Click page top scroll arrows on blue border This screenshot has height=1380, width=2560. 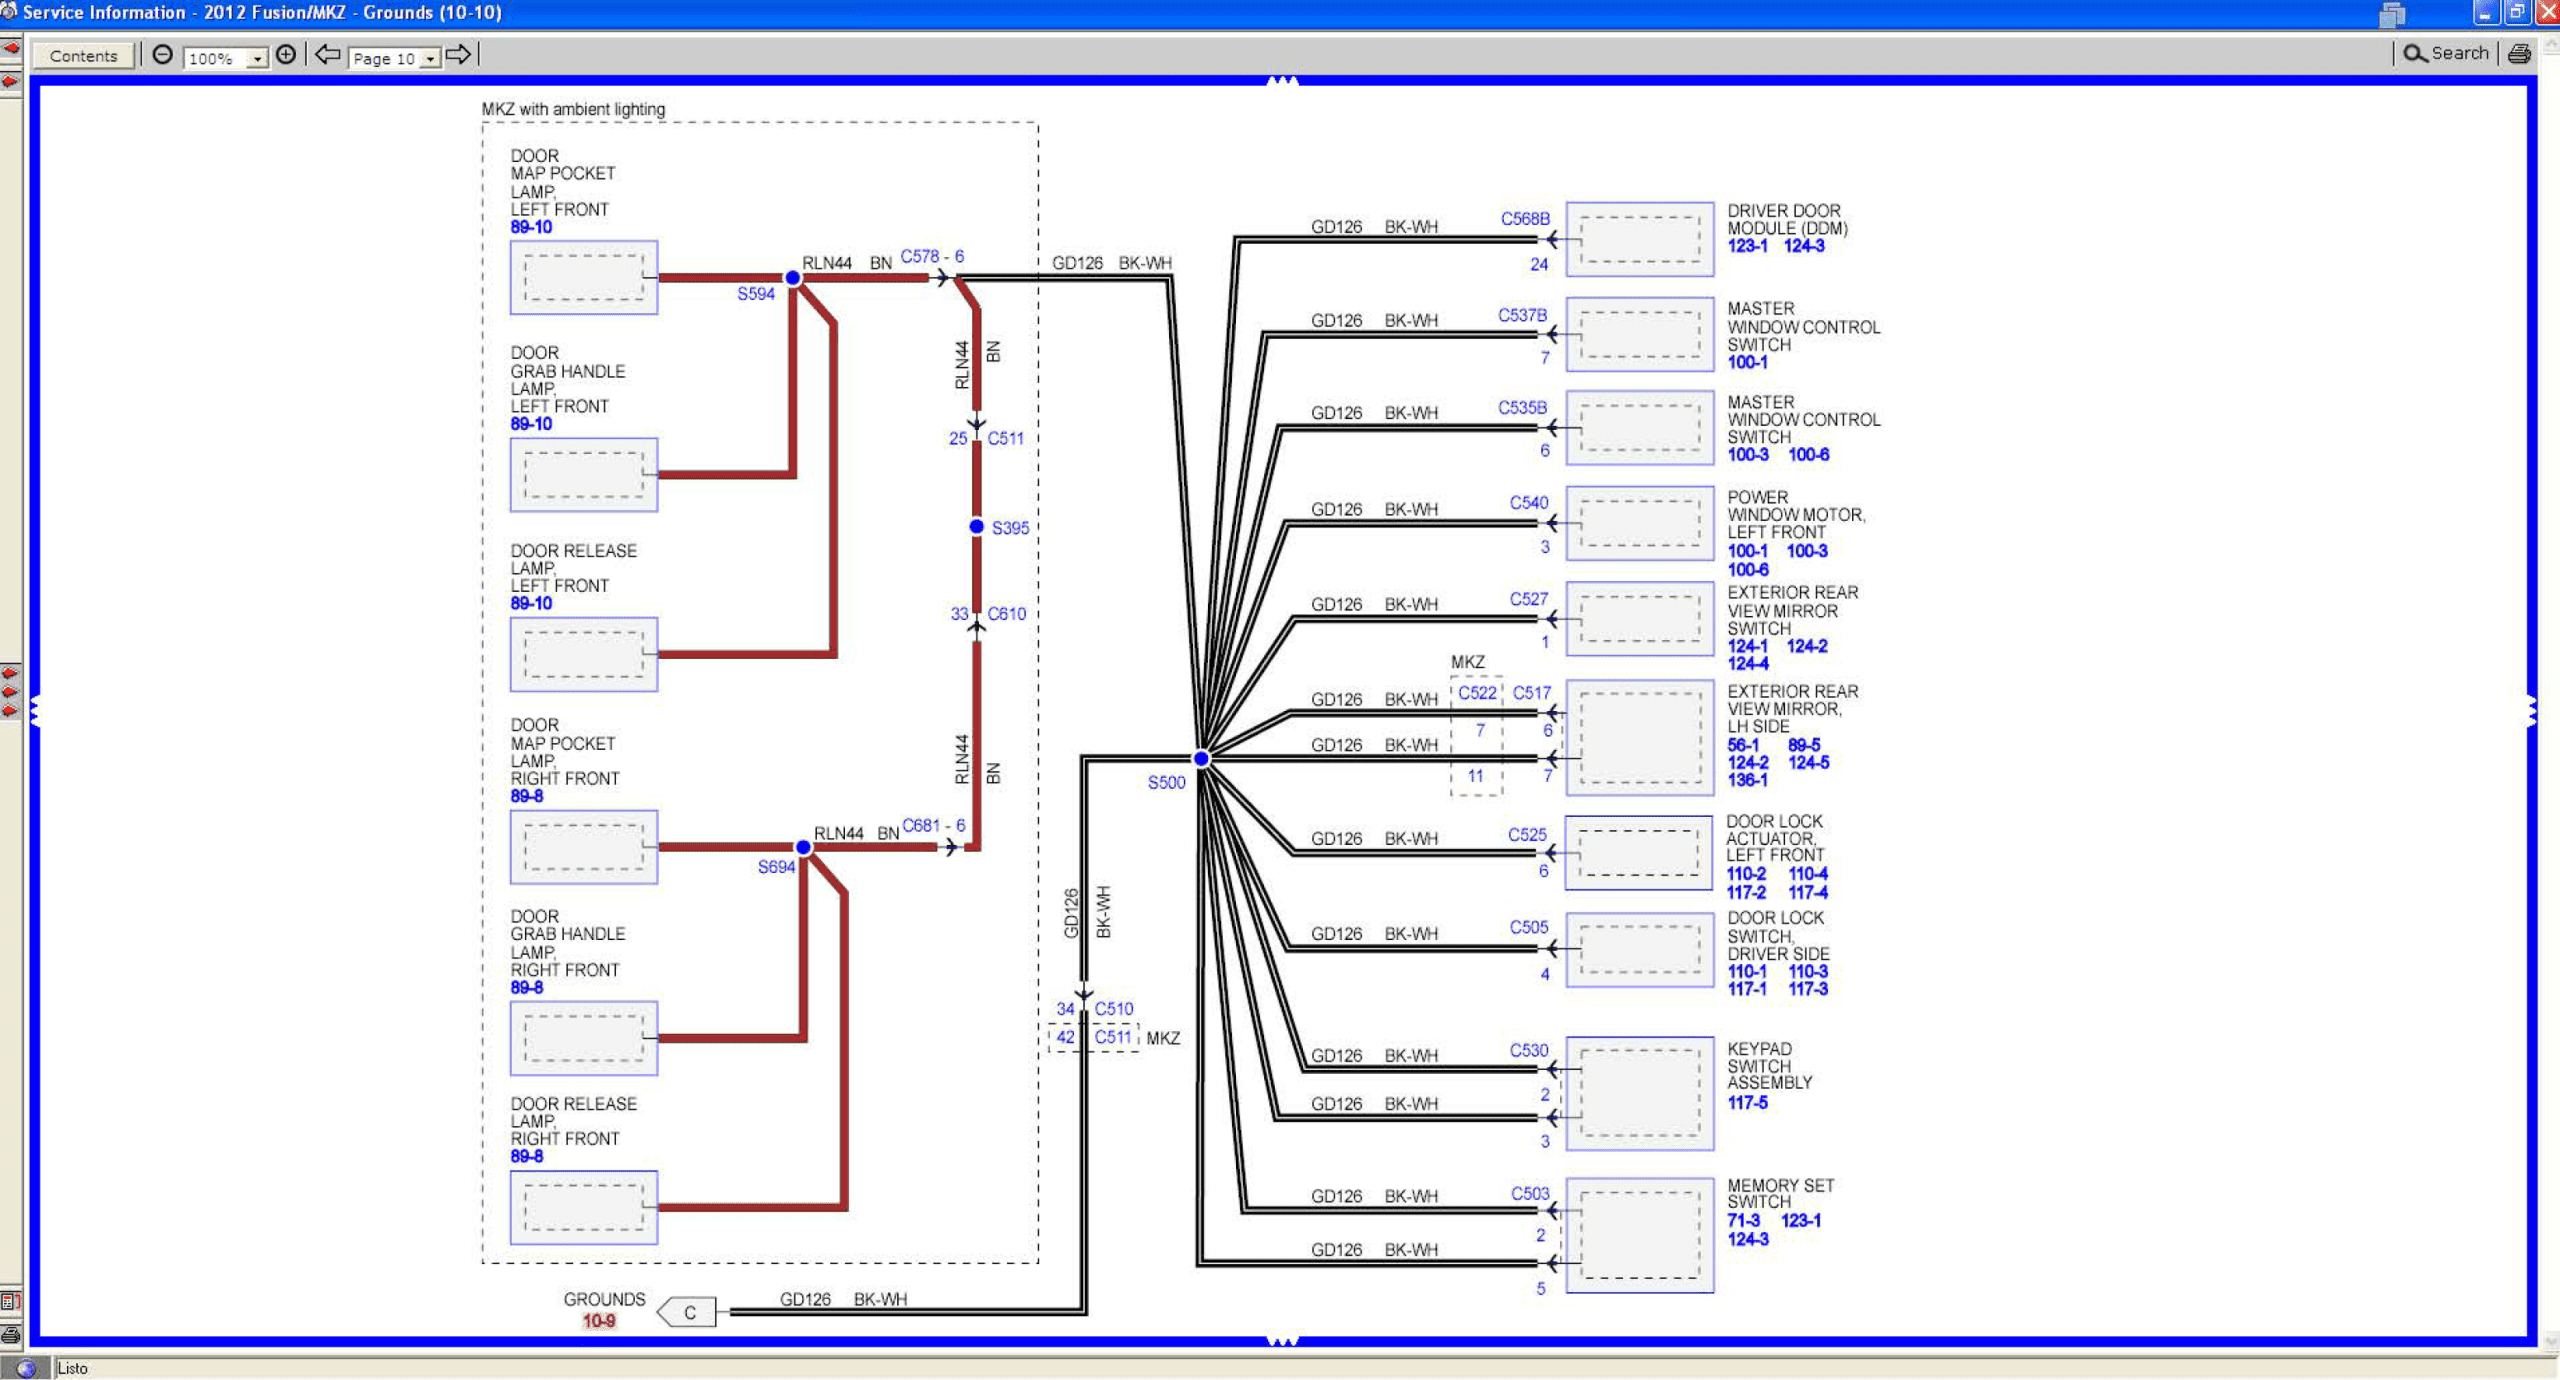coord(1282,82)
